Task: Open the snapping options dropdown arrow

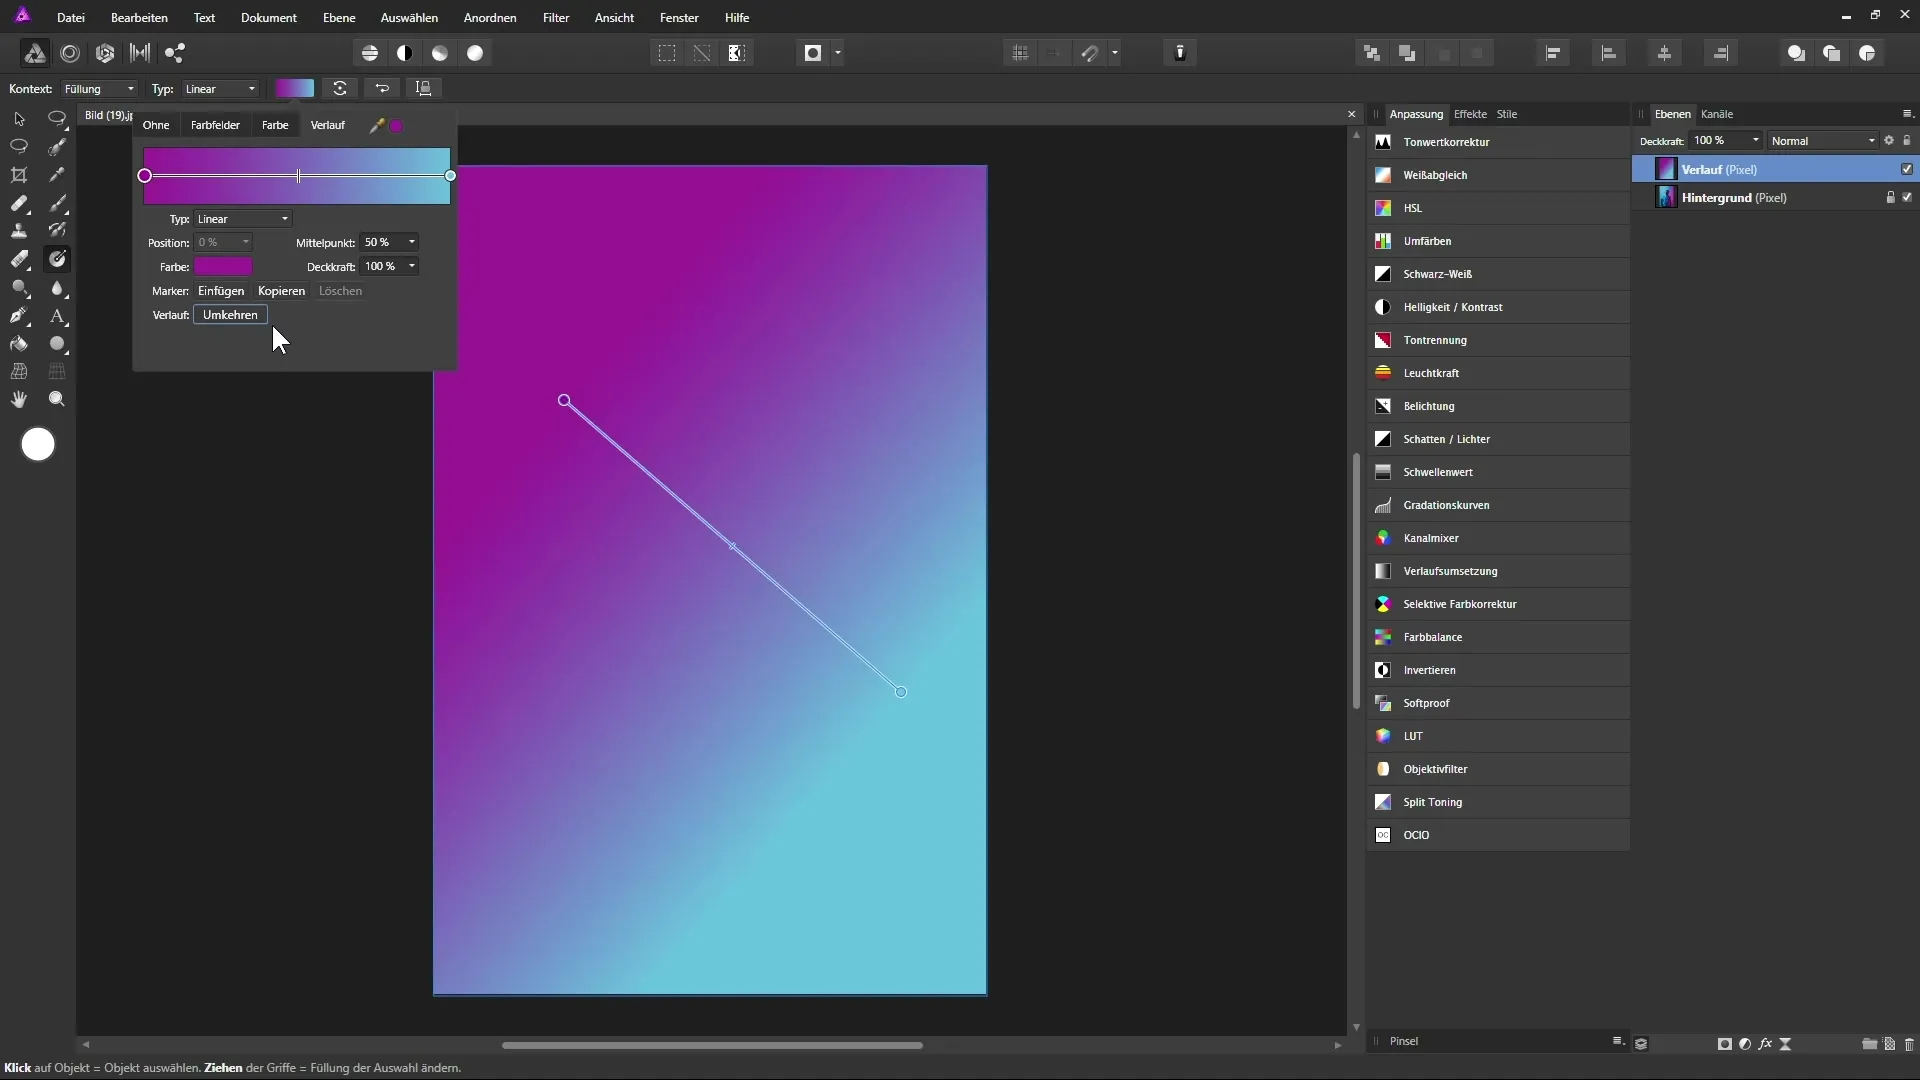Action: click(x=1115, y=53)
